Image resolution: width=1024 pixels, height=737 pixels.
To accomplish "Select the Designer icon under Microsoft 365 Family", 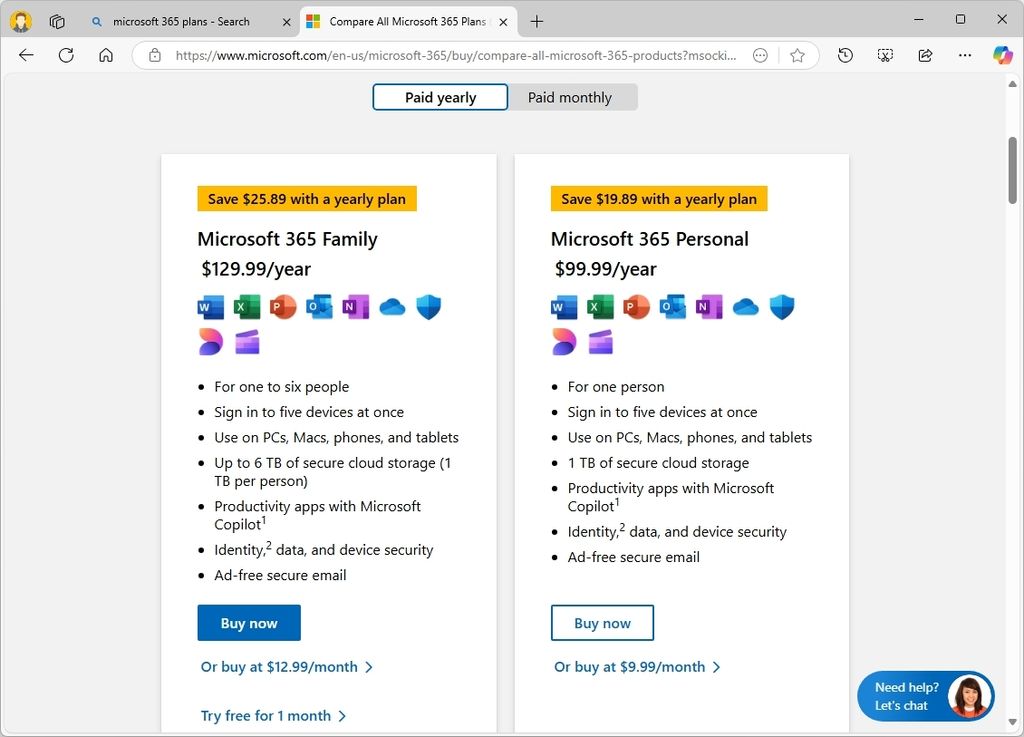I will (210, 342).
